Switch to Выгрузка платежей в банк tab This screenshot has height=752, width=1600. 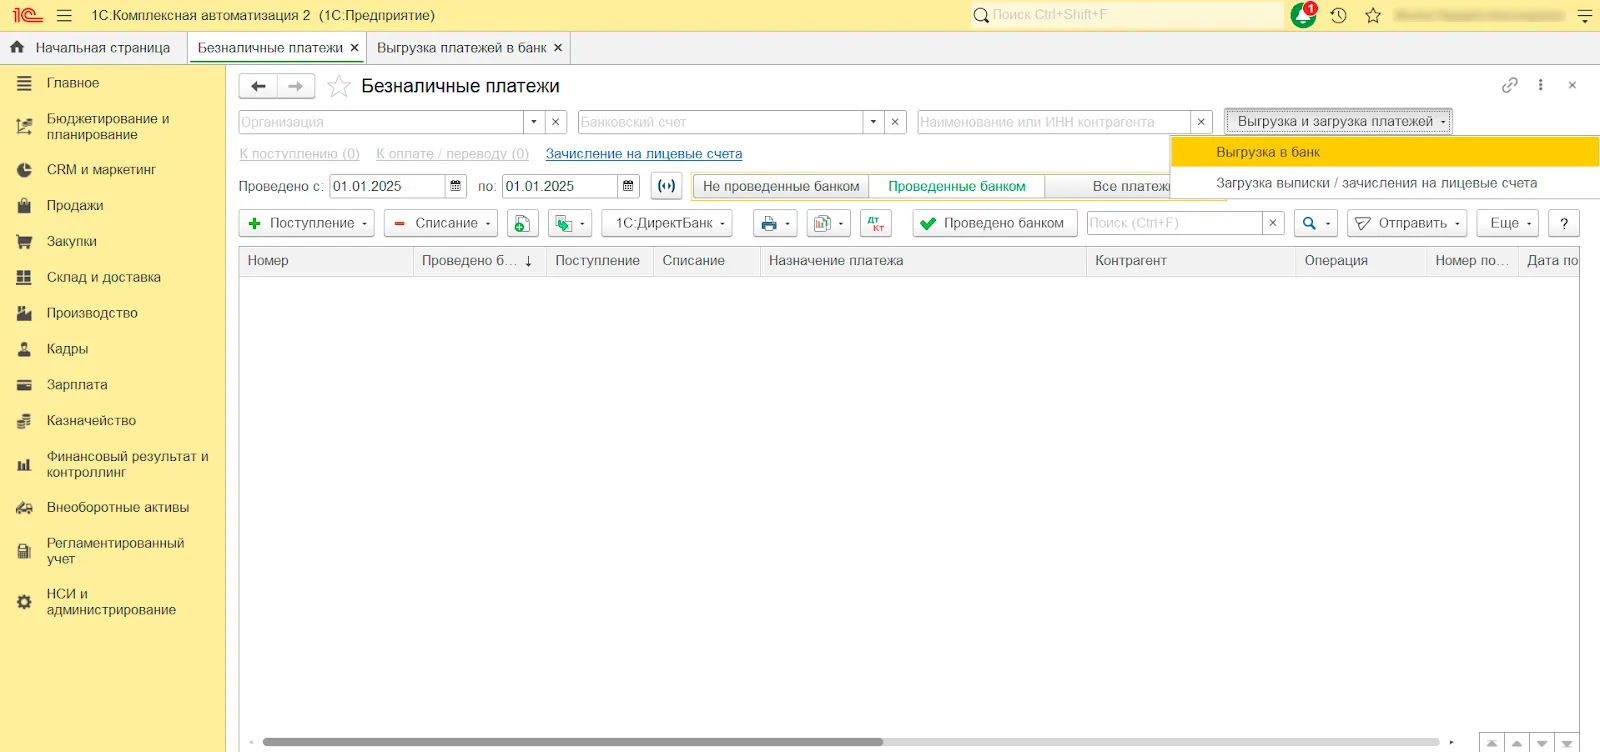click(461, 48)
